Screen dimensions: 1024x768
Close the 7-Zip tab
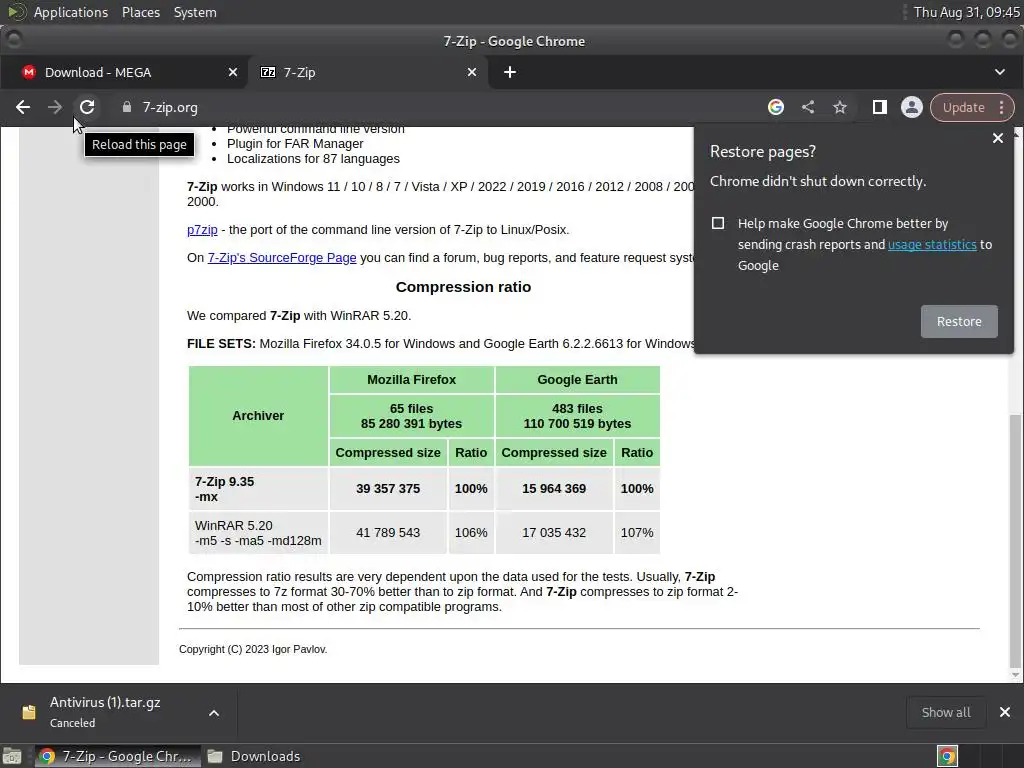pyautogui.click(x=472, y=72)
